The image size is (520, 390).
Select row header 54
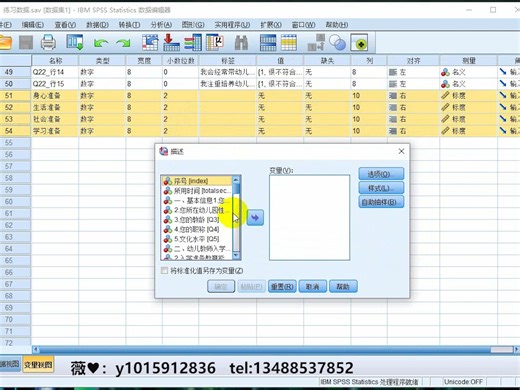(x=15, y=131)
